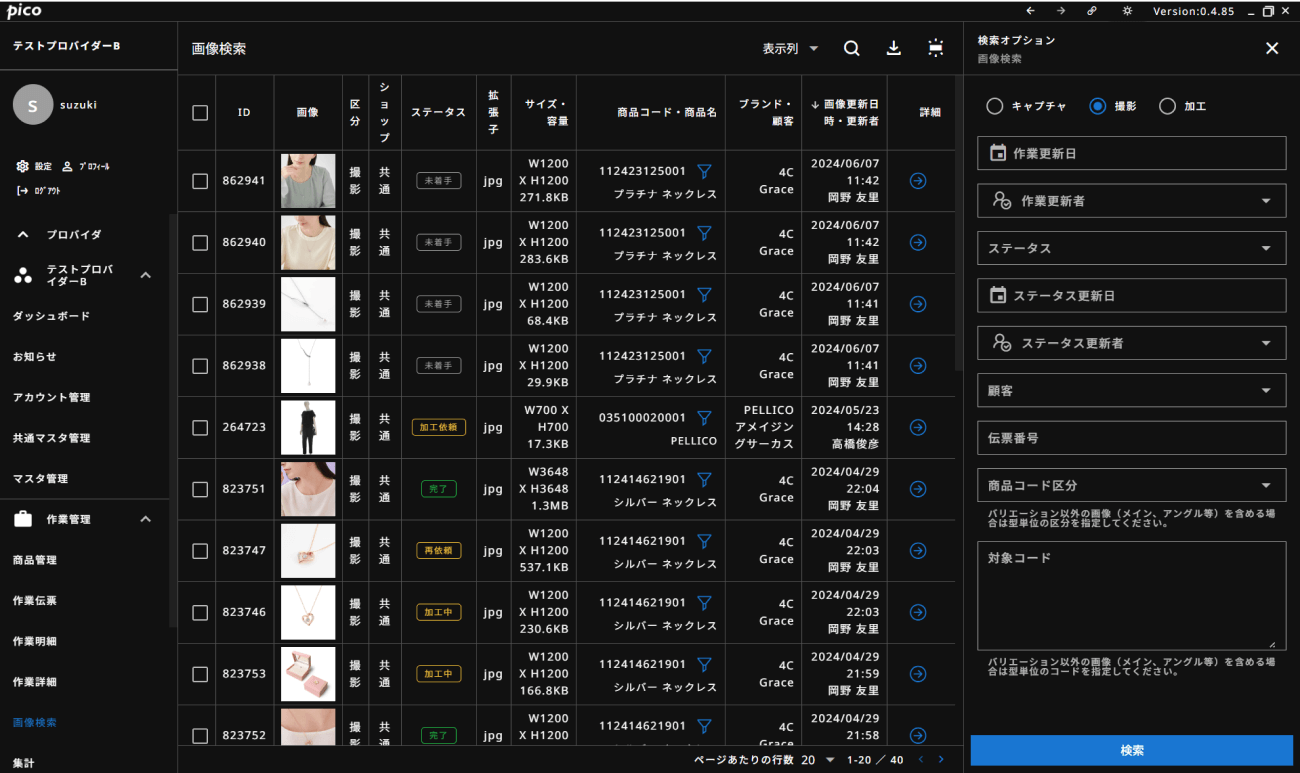Click the blue 検索 button

tap(1131, 750)
